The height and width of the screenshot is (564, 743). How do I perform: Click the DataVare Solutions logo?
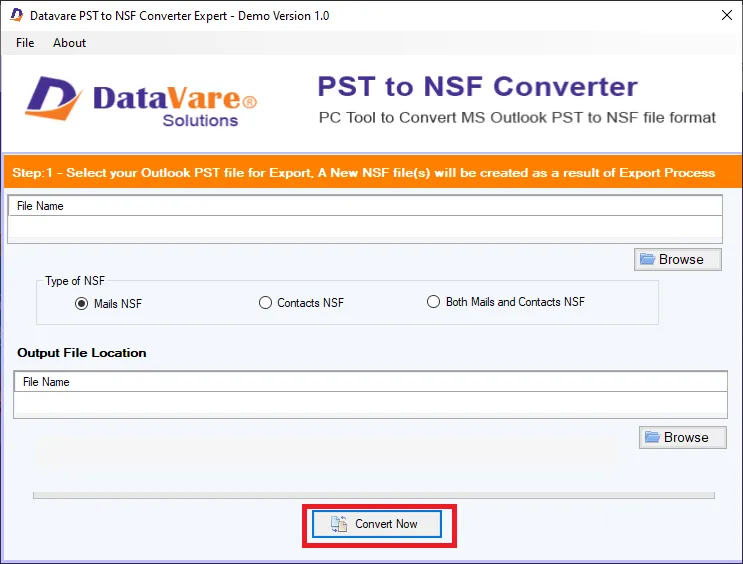coord(141,101)
